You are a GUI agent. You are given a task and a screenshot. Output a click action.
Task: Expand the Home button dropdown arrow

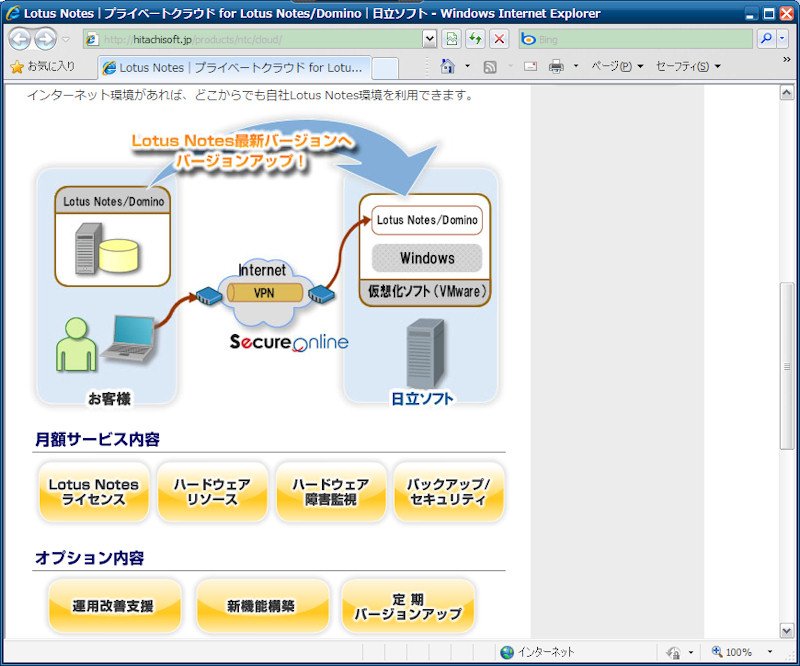(467, 66)
